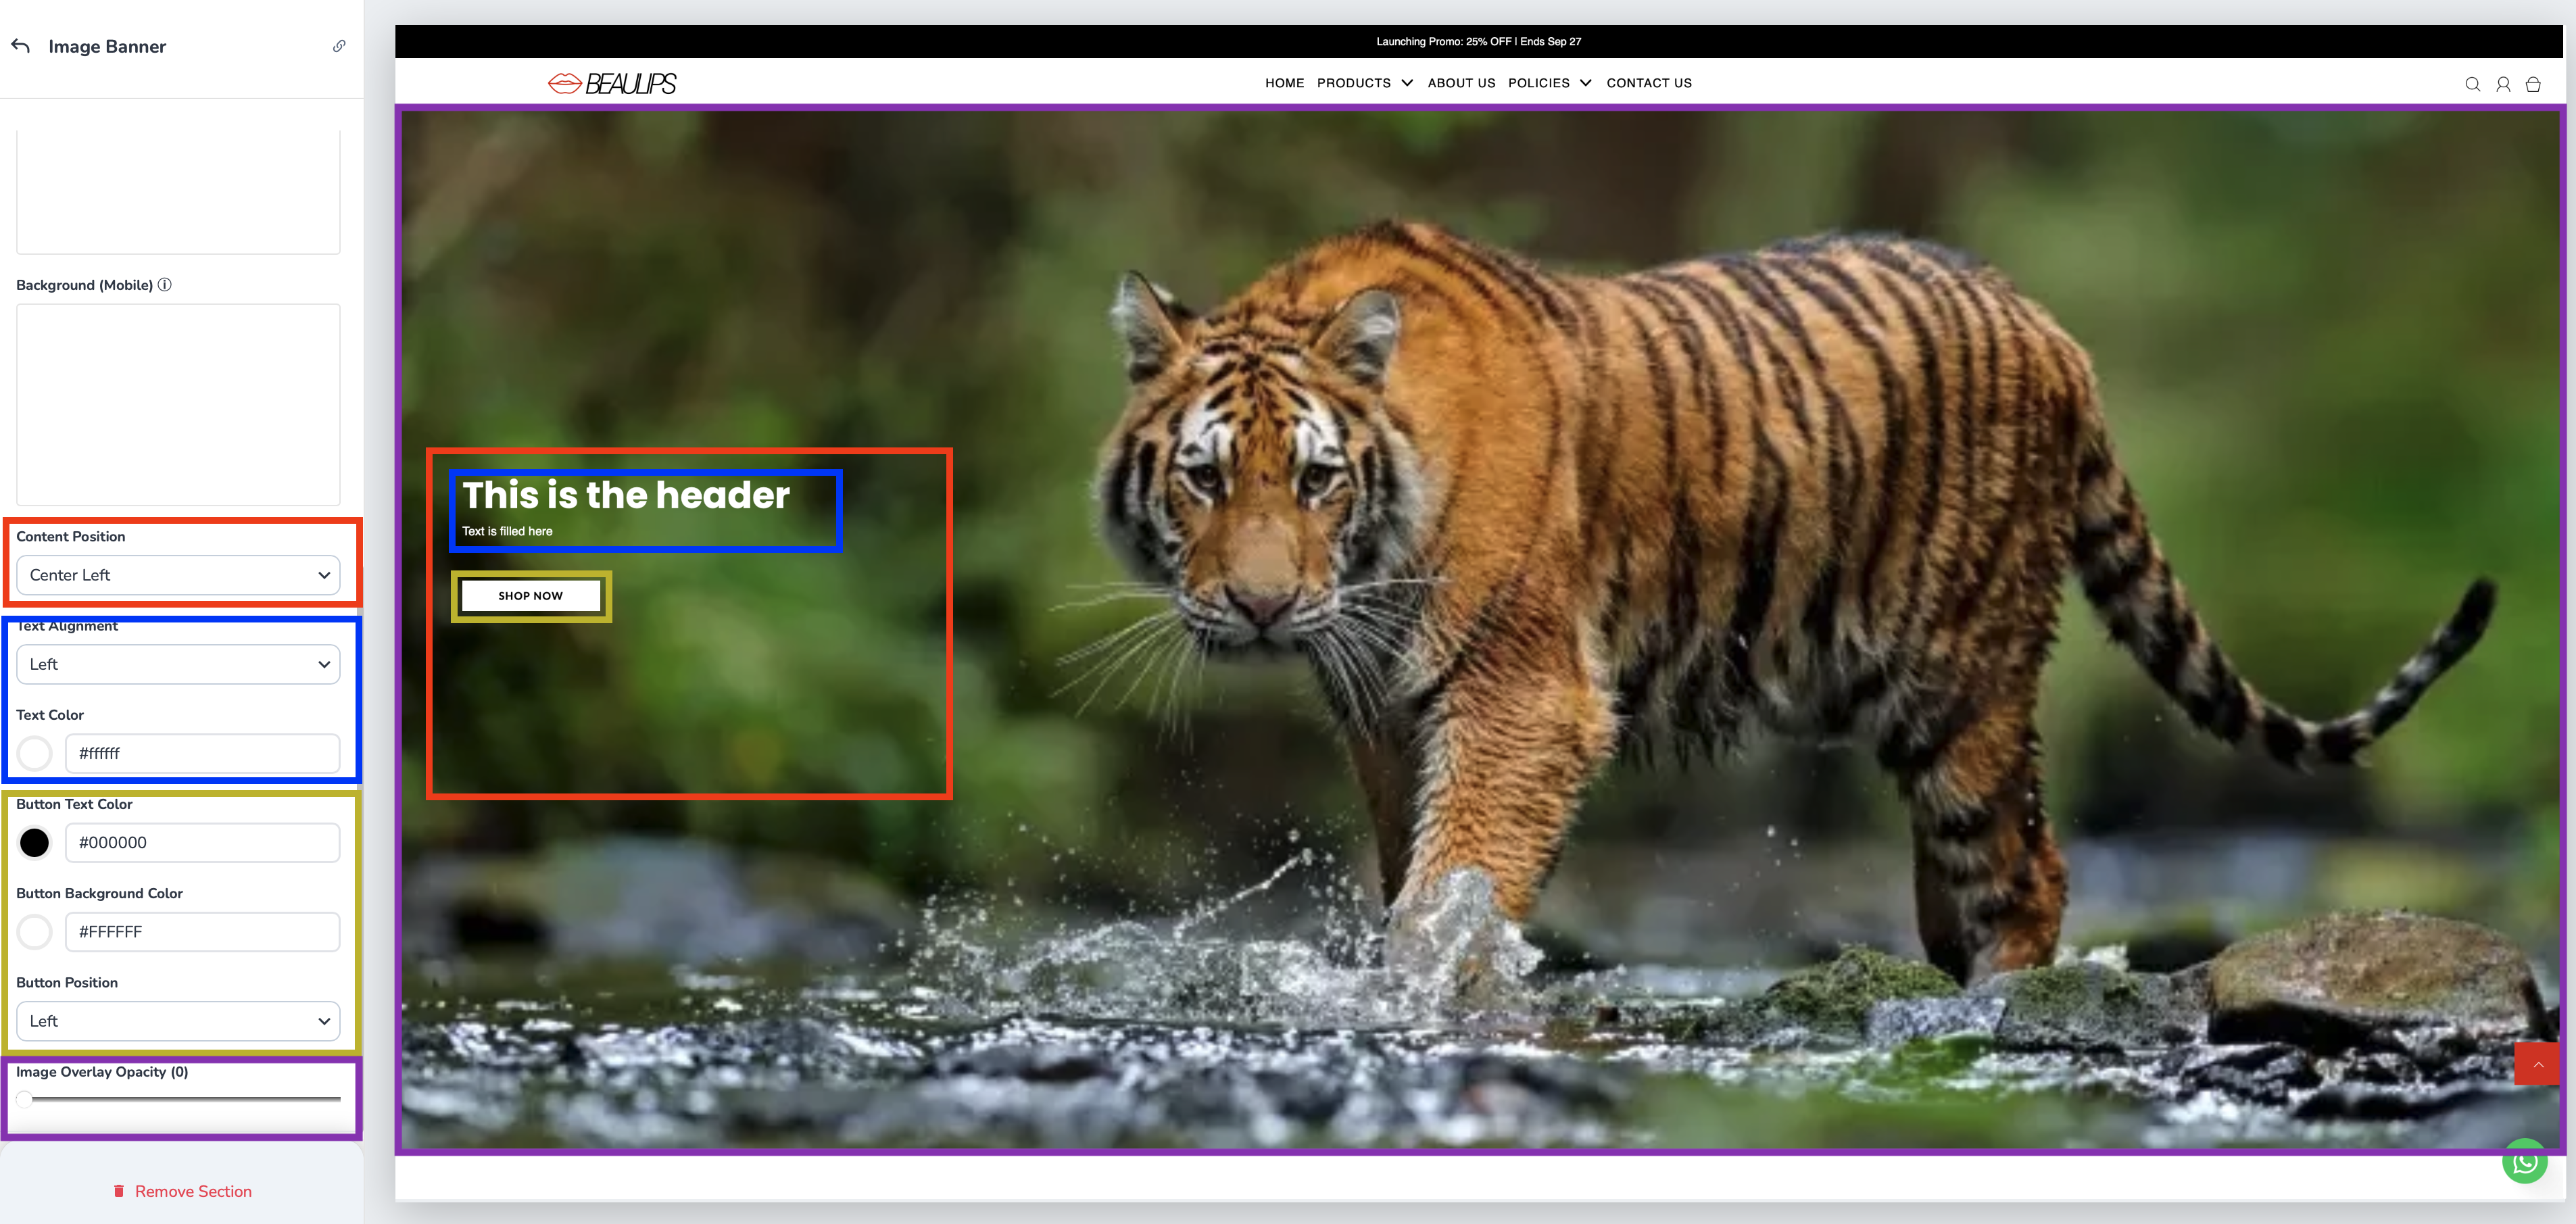Click the info icon next to Background (Mobile)
This screenshot has width=2576, height=1224.
[165, 285]
